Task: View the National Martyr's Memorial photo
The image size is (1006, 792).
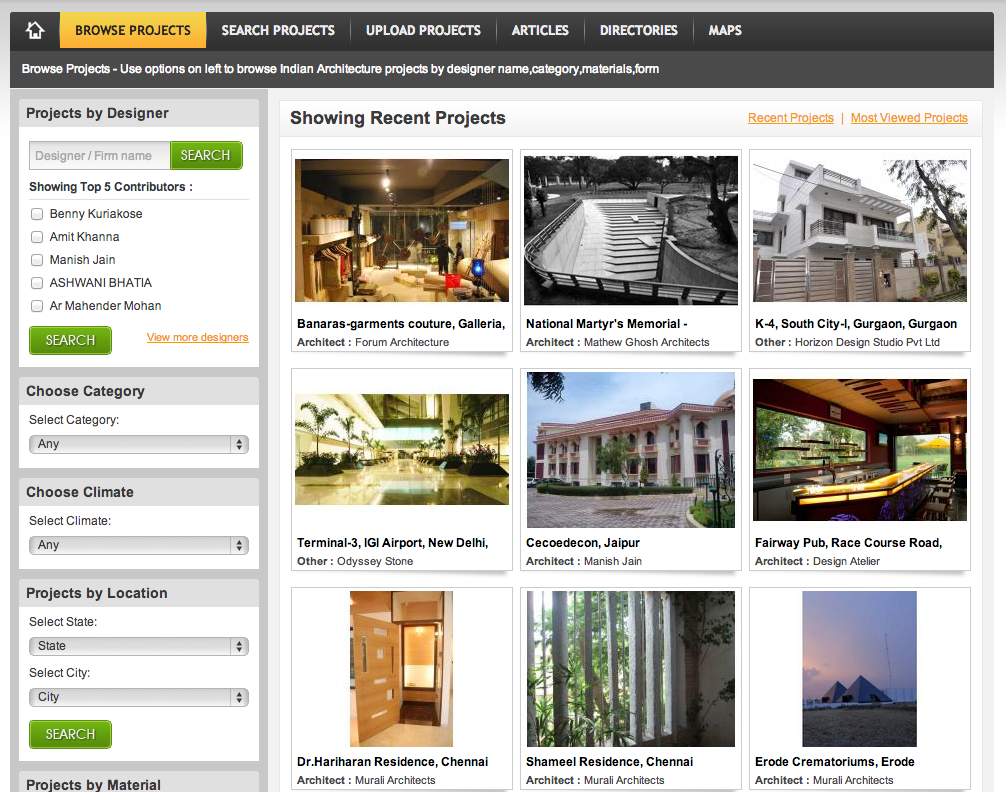Action: (x=631, y=230)
